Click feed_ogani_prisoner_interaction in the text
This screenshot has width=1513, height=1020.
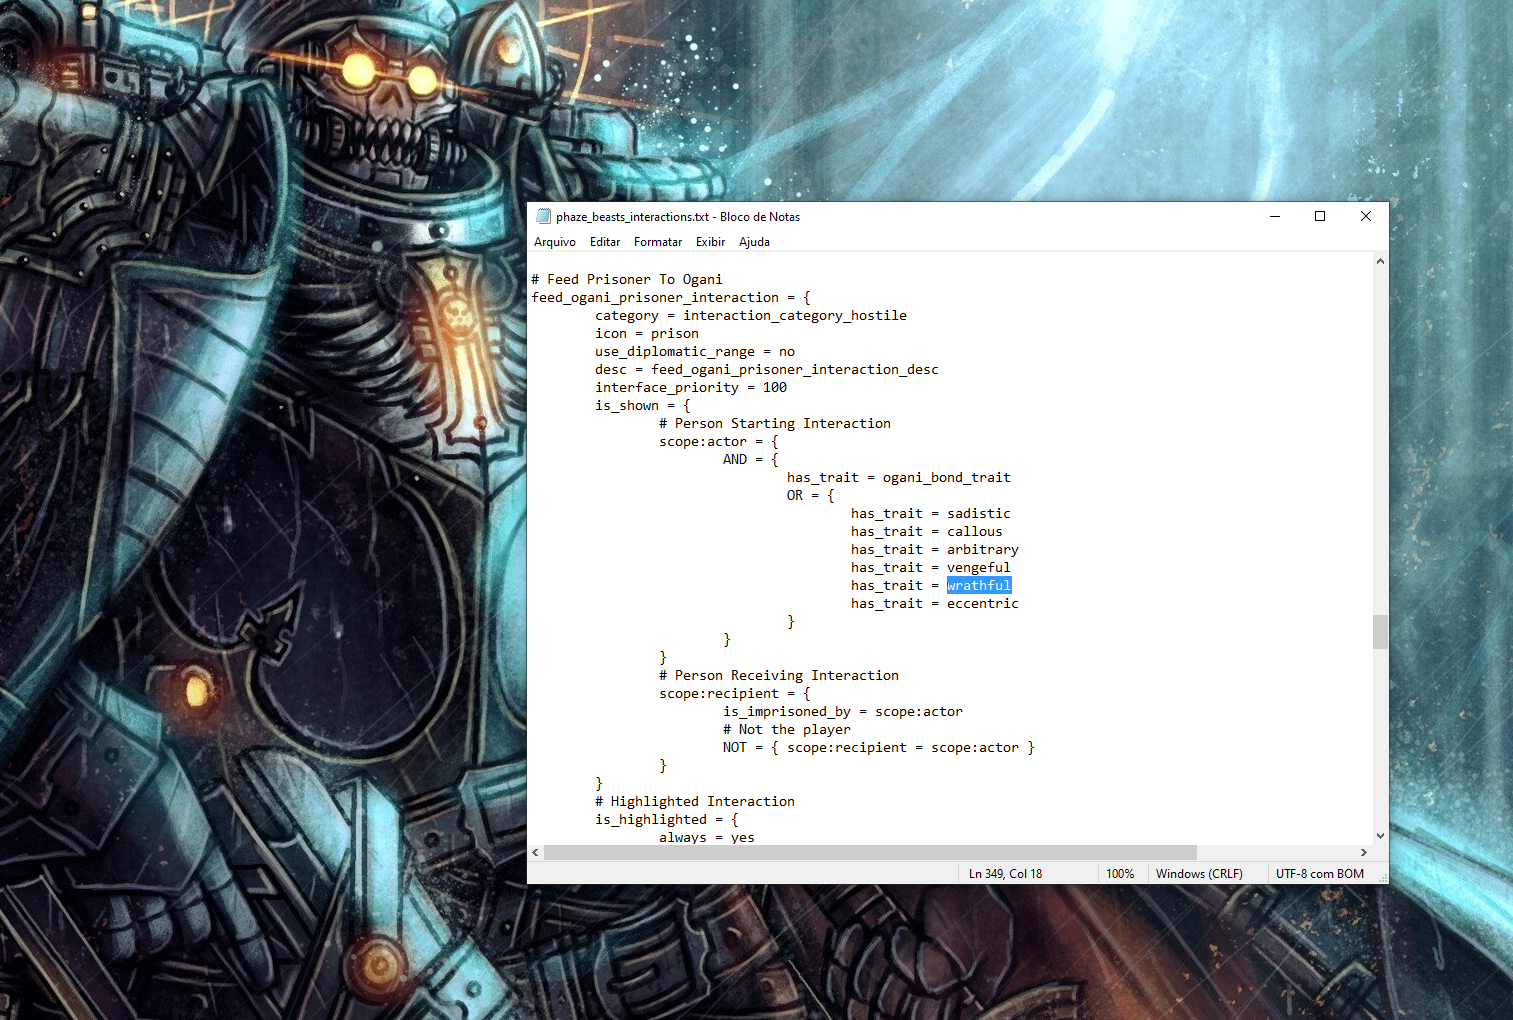[x=655, y=298]
